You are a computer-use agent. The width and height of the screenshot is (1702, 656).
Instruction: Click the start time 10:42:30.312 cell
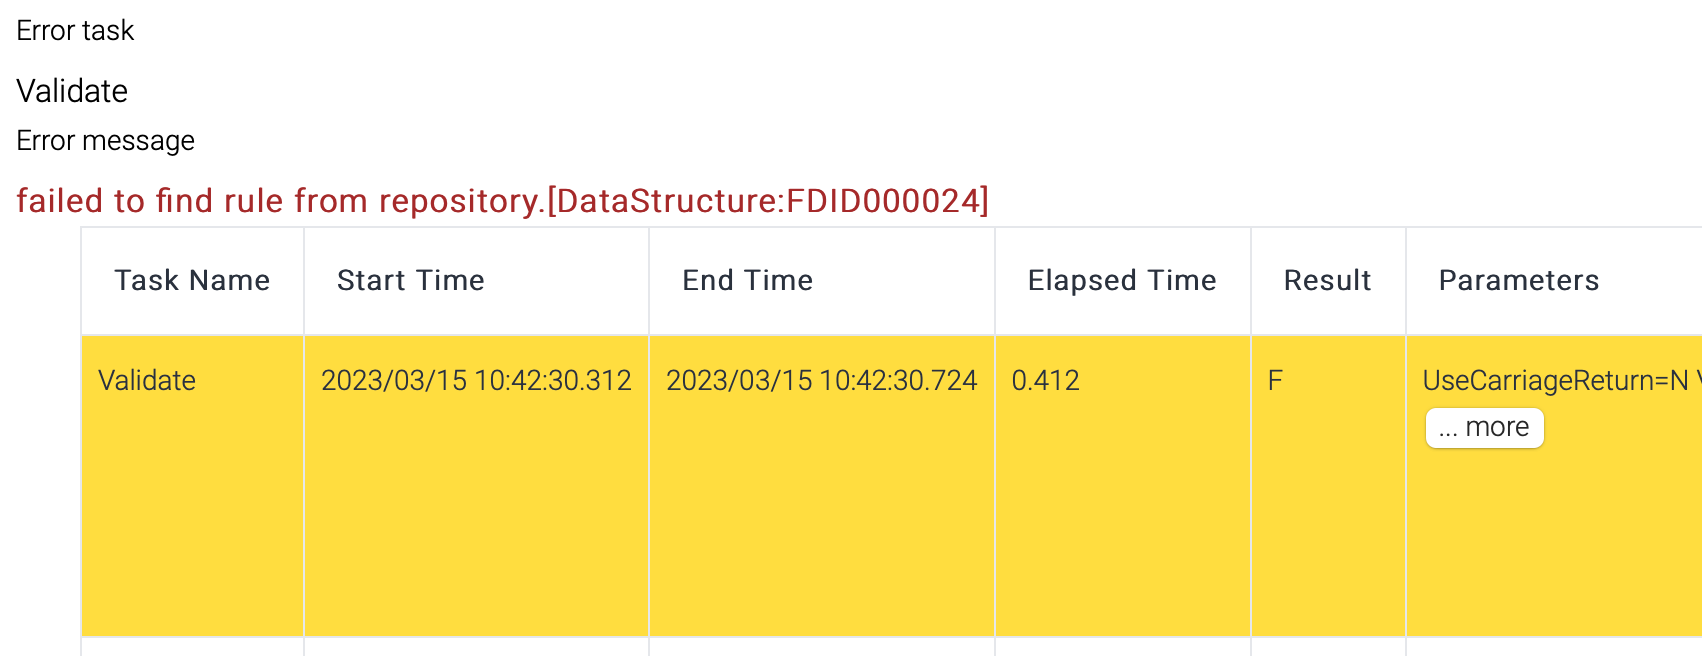pyautogui.click(x=476, y=381)
